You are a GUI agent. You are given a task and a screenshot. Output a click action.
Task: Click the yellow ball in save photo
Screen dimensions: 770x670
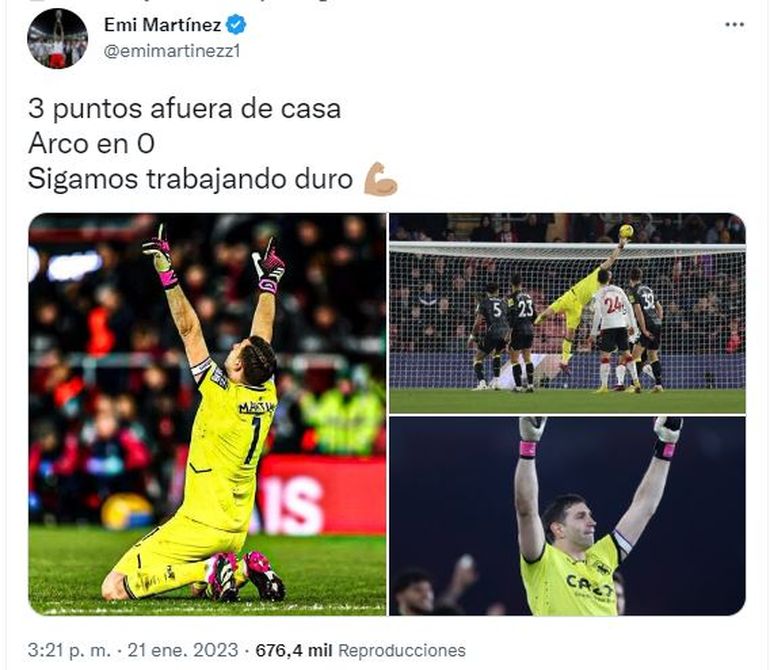pos(626,231)
